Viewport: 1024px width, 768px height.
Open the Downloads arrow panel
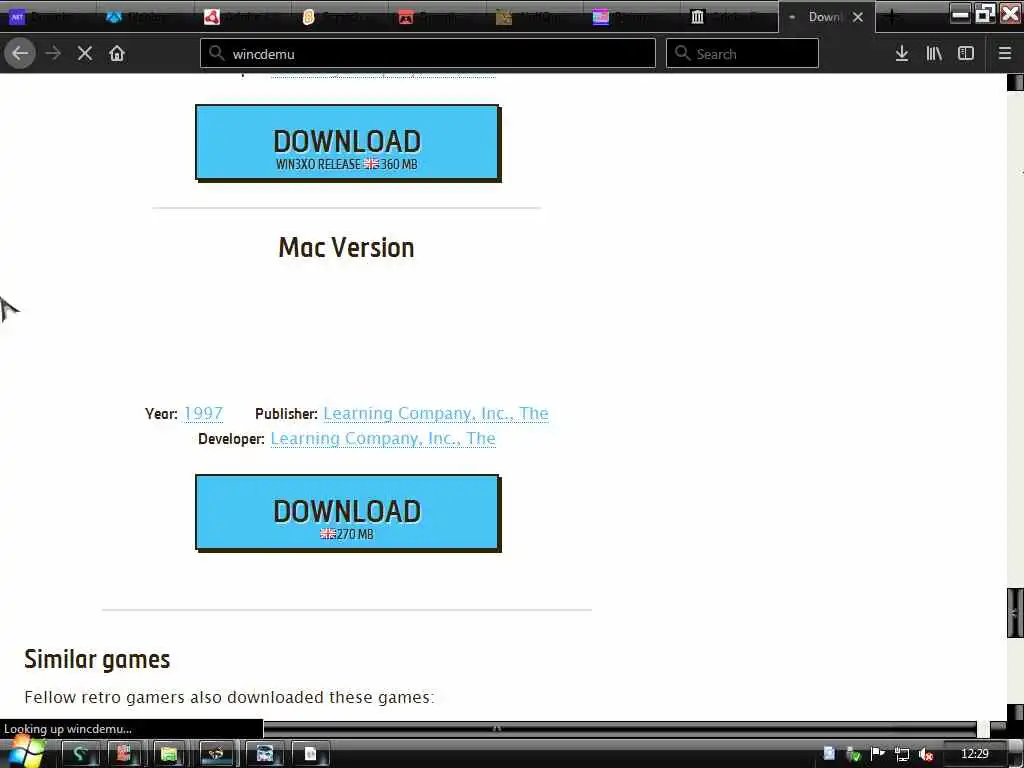(x=902, y=54)
